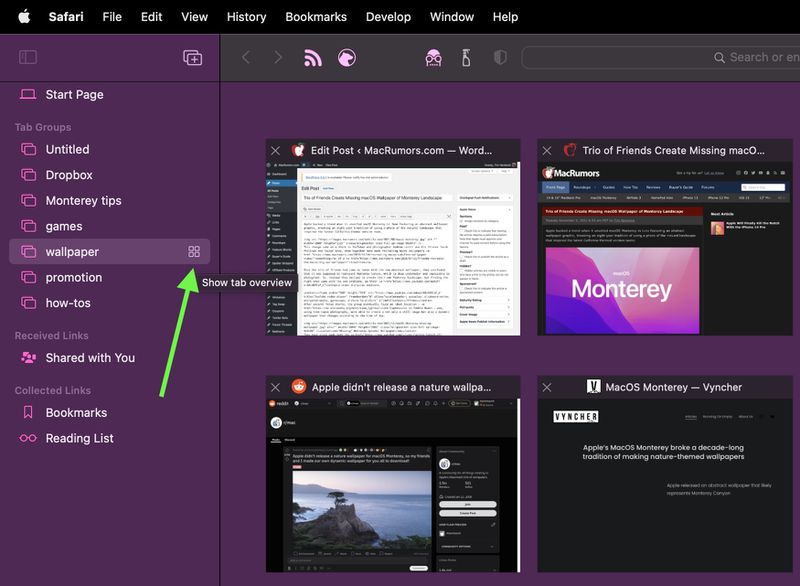800x586 pixels.
Task: Go back with the back arrow
Action: (x=246, y=58)
